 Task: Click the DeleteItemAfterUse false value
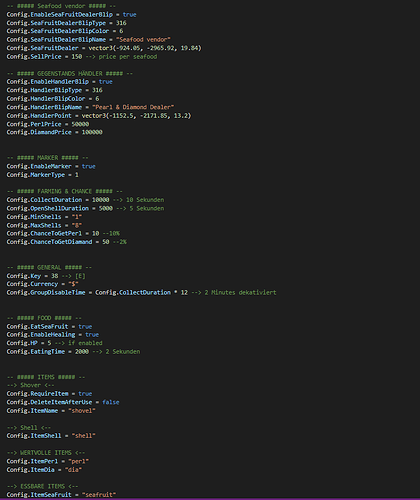tap(111, 402)
